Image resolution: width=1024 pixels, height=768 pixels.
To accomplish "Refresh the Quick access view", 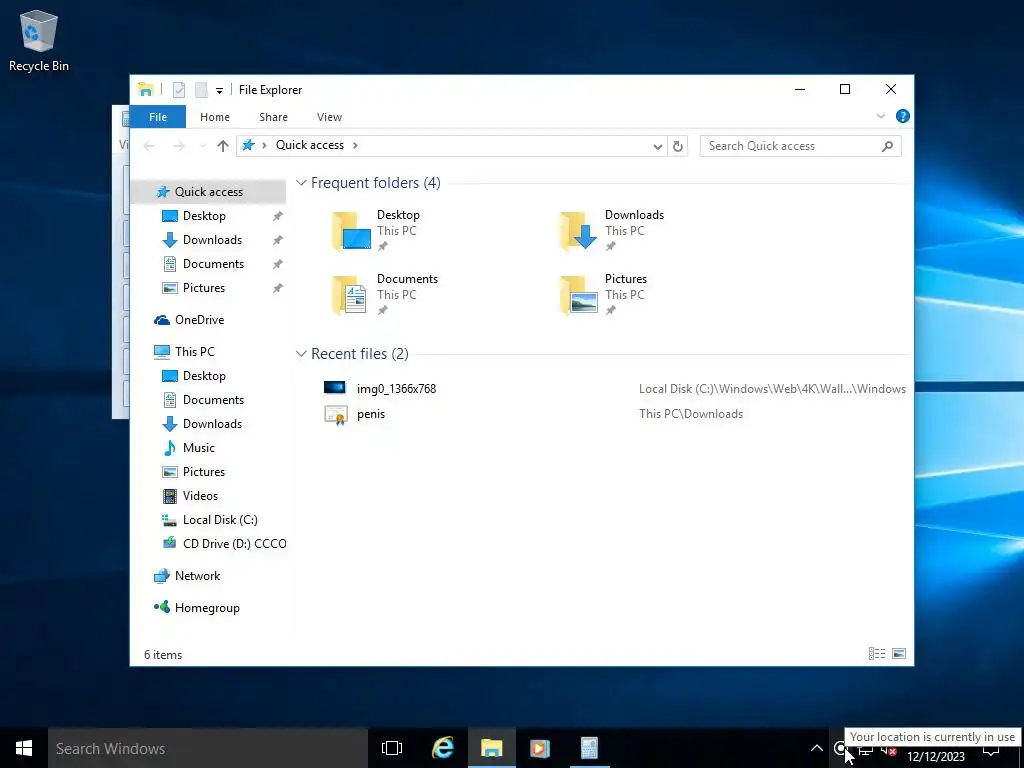I will pos(678,146).
